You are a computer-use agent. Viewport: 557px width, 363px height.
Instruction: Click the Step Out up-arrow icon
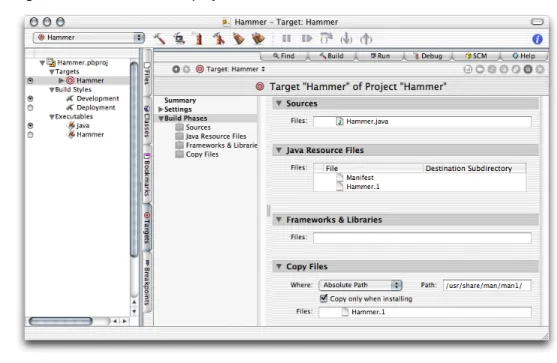pyautogui.click(x=366, y=38)
